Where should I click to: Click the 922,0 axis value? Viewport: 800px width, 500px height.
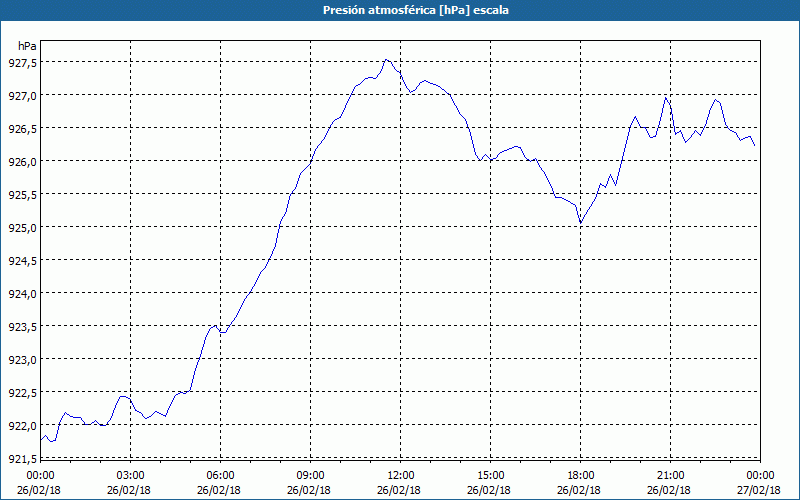[x=22, y=425]
